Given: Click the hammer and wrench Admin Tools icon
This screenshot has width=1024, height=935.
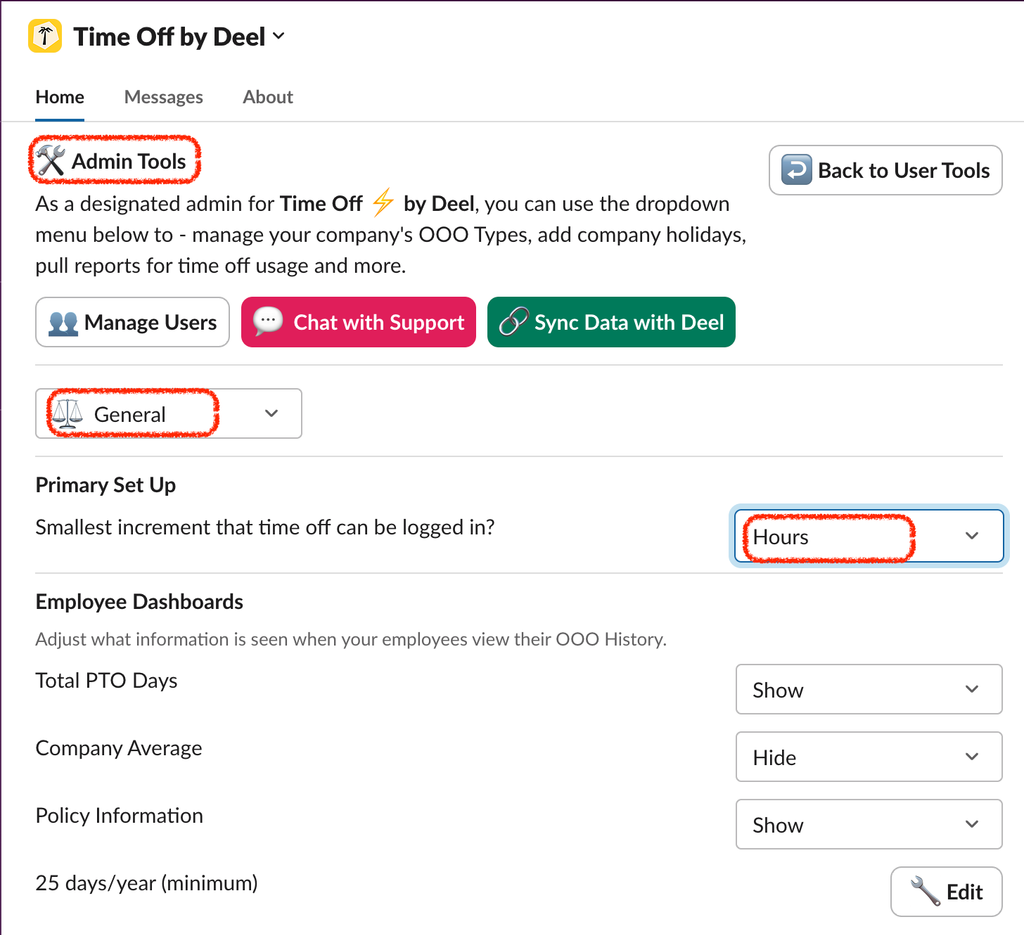Looking at the screenshot, I should (x=51, y=161).
